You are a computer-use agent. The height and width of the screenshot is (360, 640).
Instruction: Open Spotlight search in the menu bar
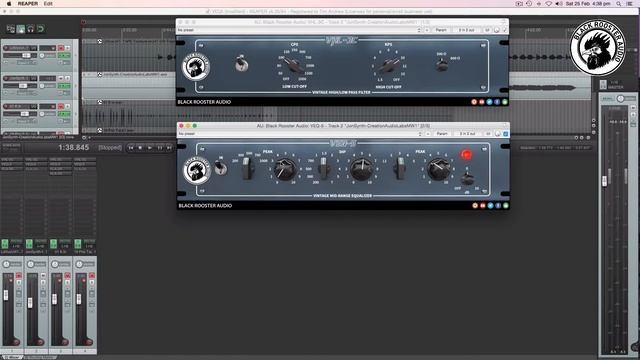[619, 4]
